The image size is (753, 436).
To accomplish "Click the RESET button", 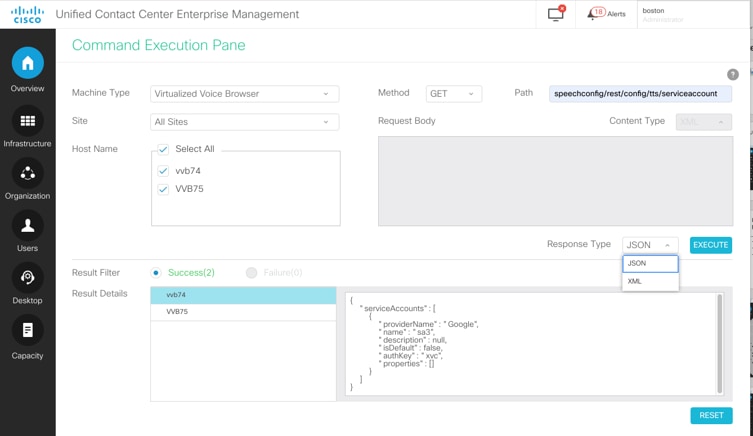I will point(711,415).
